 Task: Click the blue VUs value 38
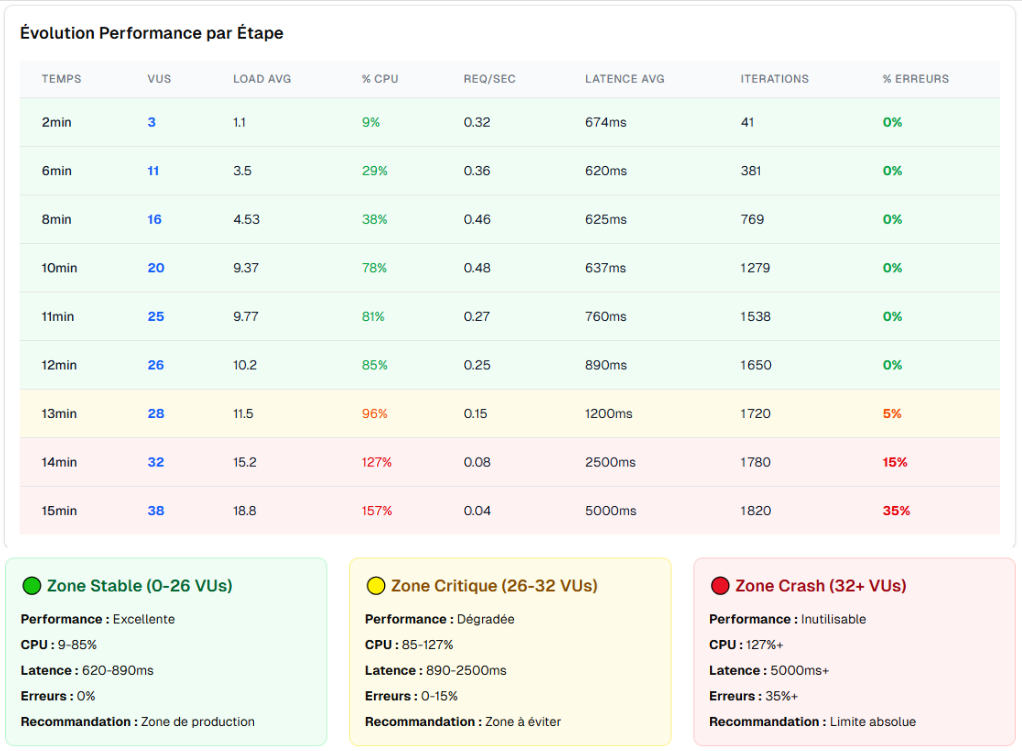click(156, 511)
